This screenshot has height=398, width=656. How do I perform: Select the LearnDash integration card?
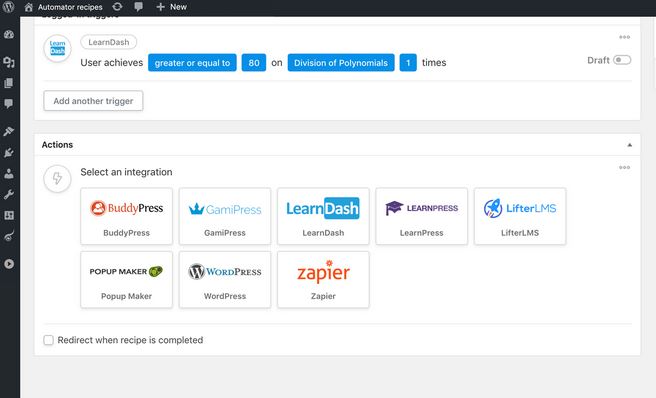tap(323, 216)
